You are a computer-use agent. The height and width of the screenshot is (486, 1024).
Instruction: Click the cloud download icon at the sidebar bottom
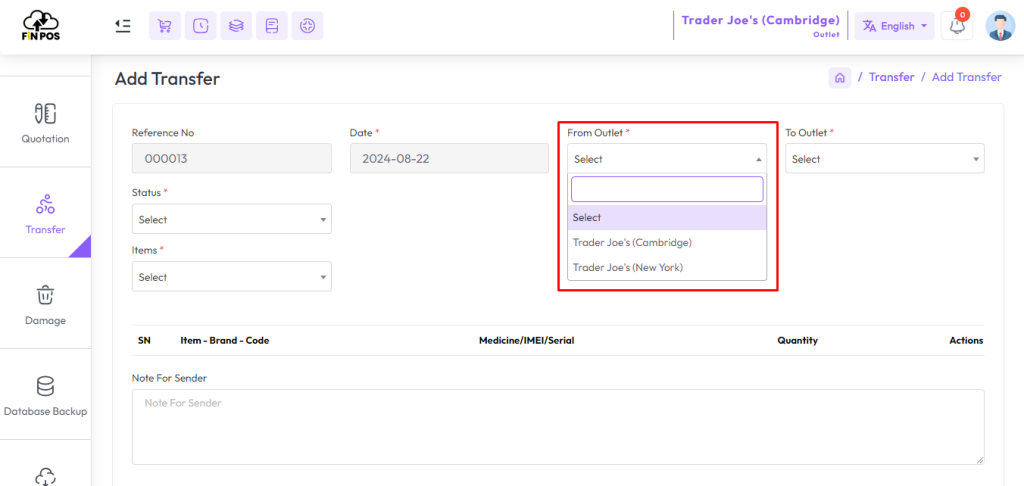[x=45, y=477]
